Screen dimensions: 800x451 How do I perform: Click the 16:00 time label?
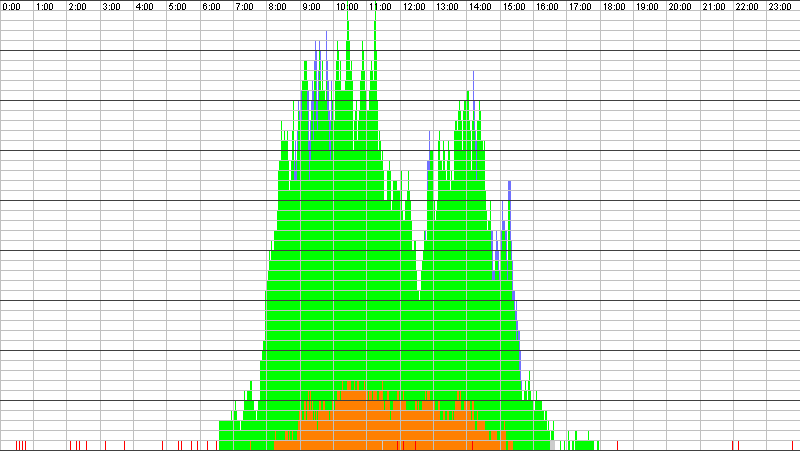tap(547, 7)
